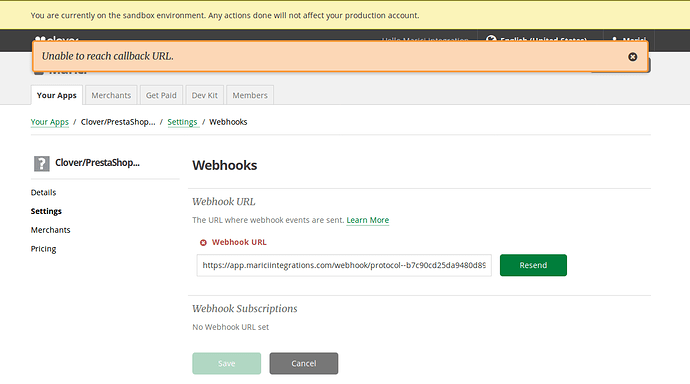This screenshot has height=384, width=690.
Task: Open Pricing in the sidebar
Action: point(44,249)
